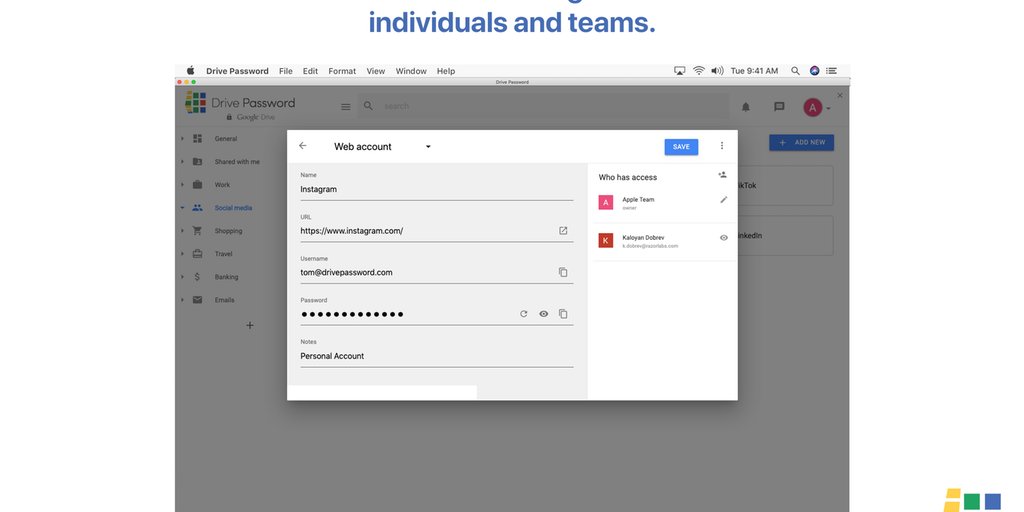
Task: Click the Siri icon in menu bar
Action: 814,71
